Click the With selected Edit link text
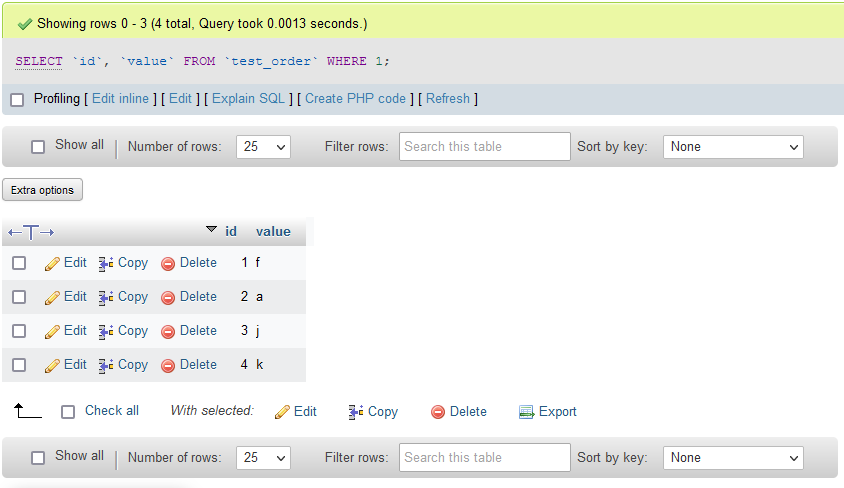The width and height of the screenshot is (844, 488). (305, 412)
